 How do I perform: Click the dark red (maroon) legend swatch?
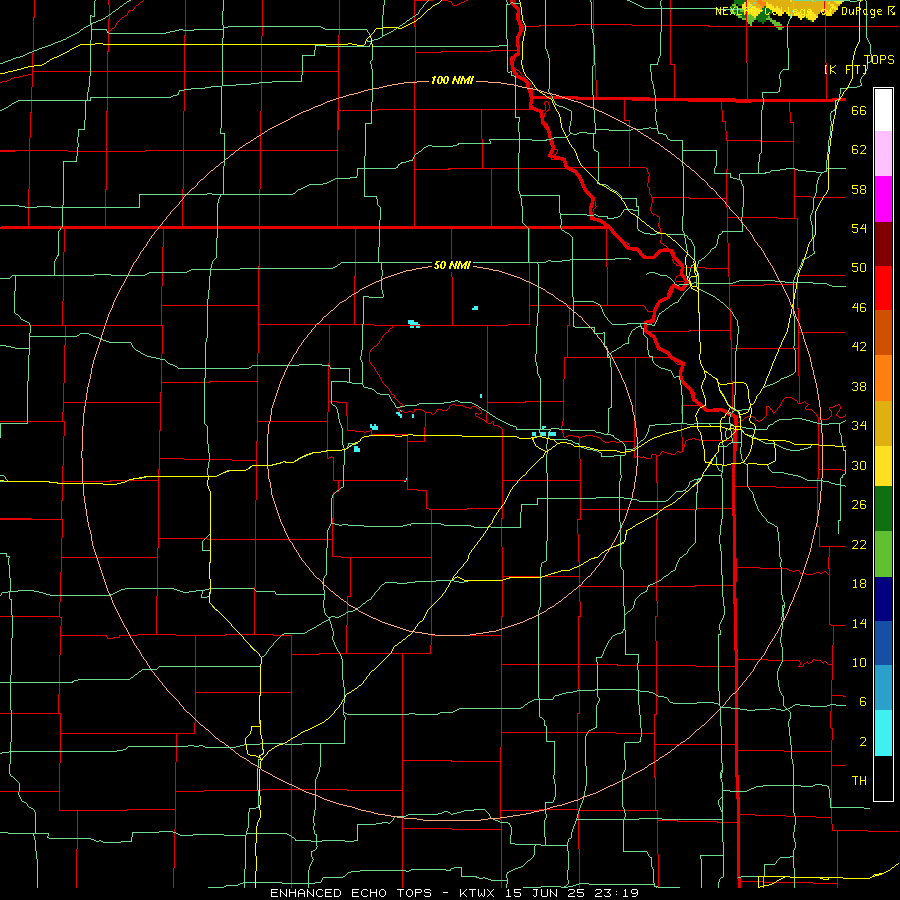883,244
